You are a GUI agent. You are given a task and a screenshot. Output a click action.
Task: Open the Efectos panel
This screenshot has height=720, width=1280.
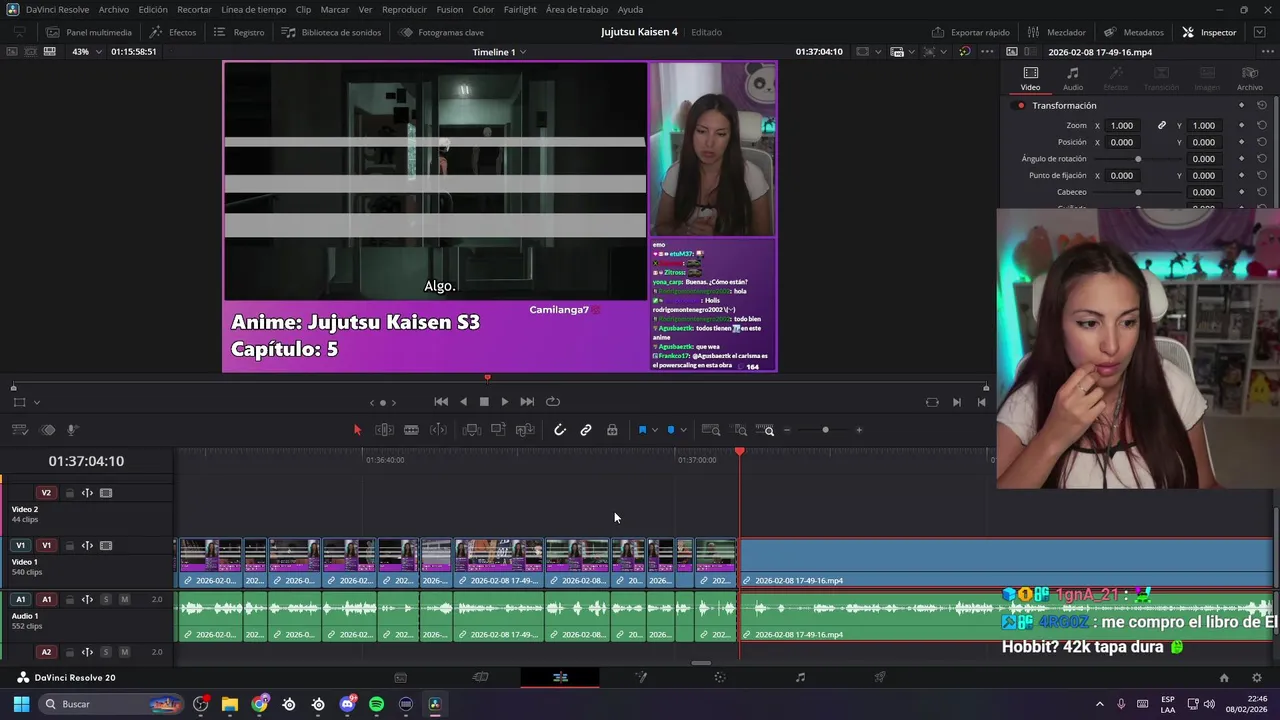[173, 32]
